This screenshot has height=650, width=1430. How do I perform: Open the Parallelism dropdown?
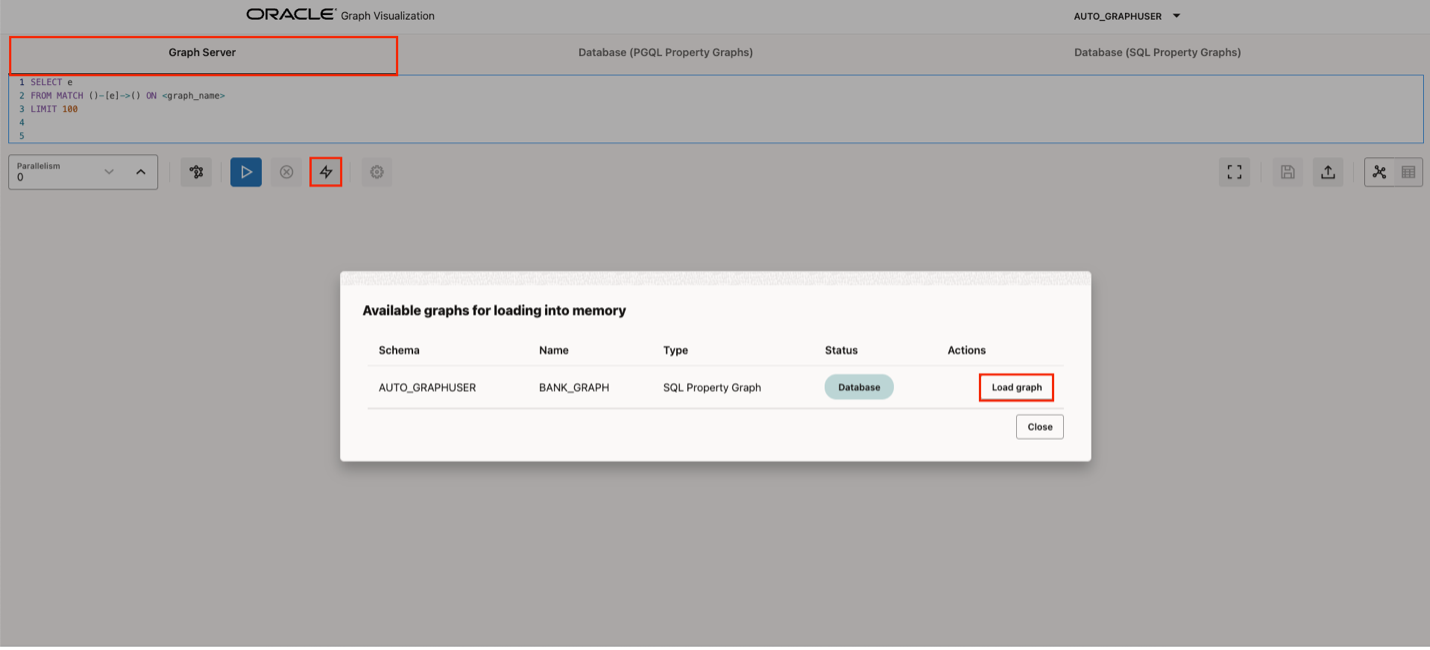[x=109, y=171]
